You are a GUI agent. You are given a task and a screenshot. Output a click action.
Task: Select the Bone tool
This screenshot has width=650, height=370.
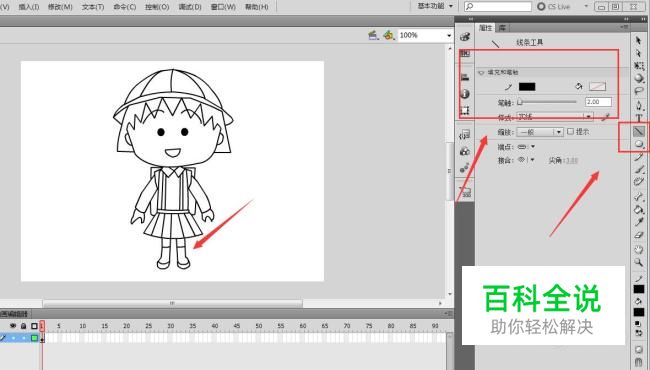638,197
